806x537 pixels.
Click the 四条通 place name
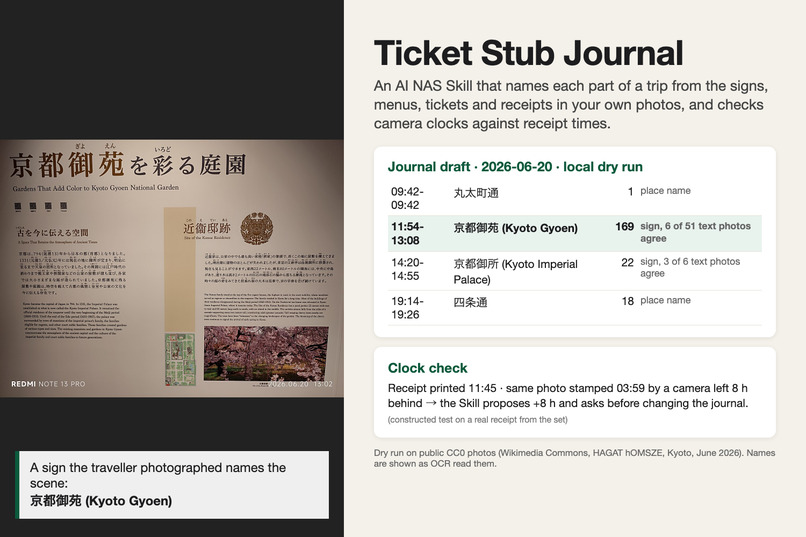click(470, 302)
